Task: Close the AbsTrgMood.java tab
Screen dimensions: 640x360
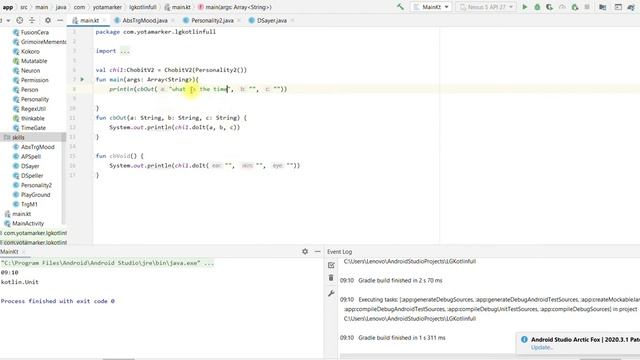Action: click(x=173, y=20)
